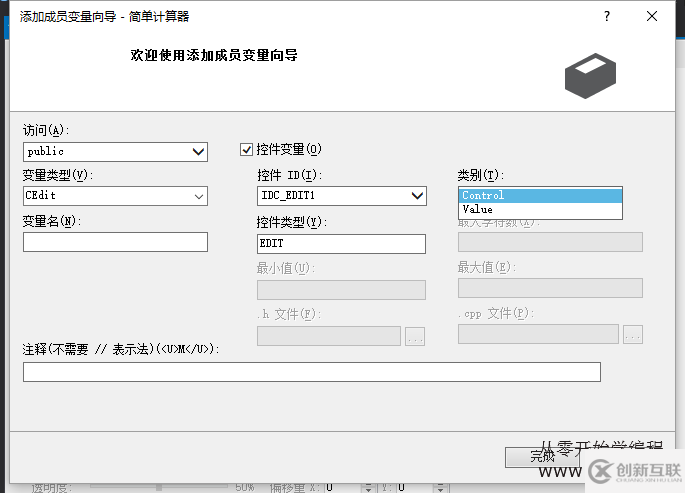
Task: Click the 变量名 input field
Action: 115,242
